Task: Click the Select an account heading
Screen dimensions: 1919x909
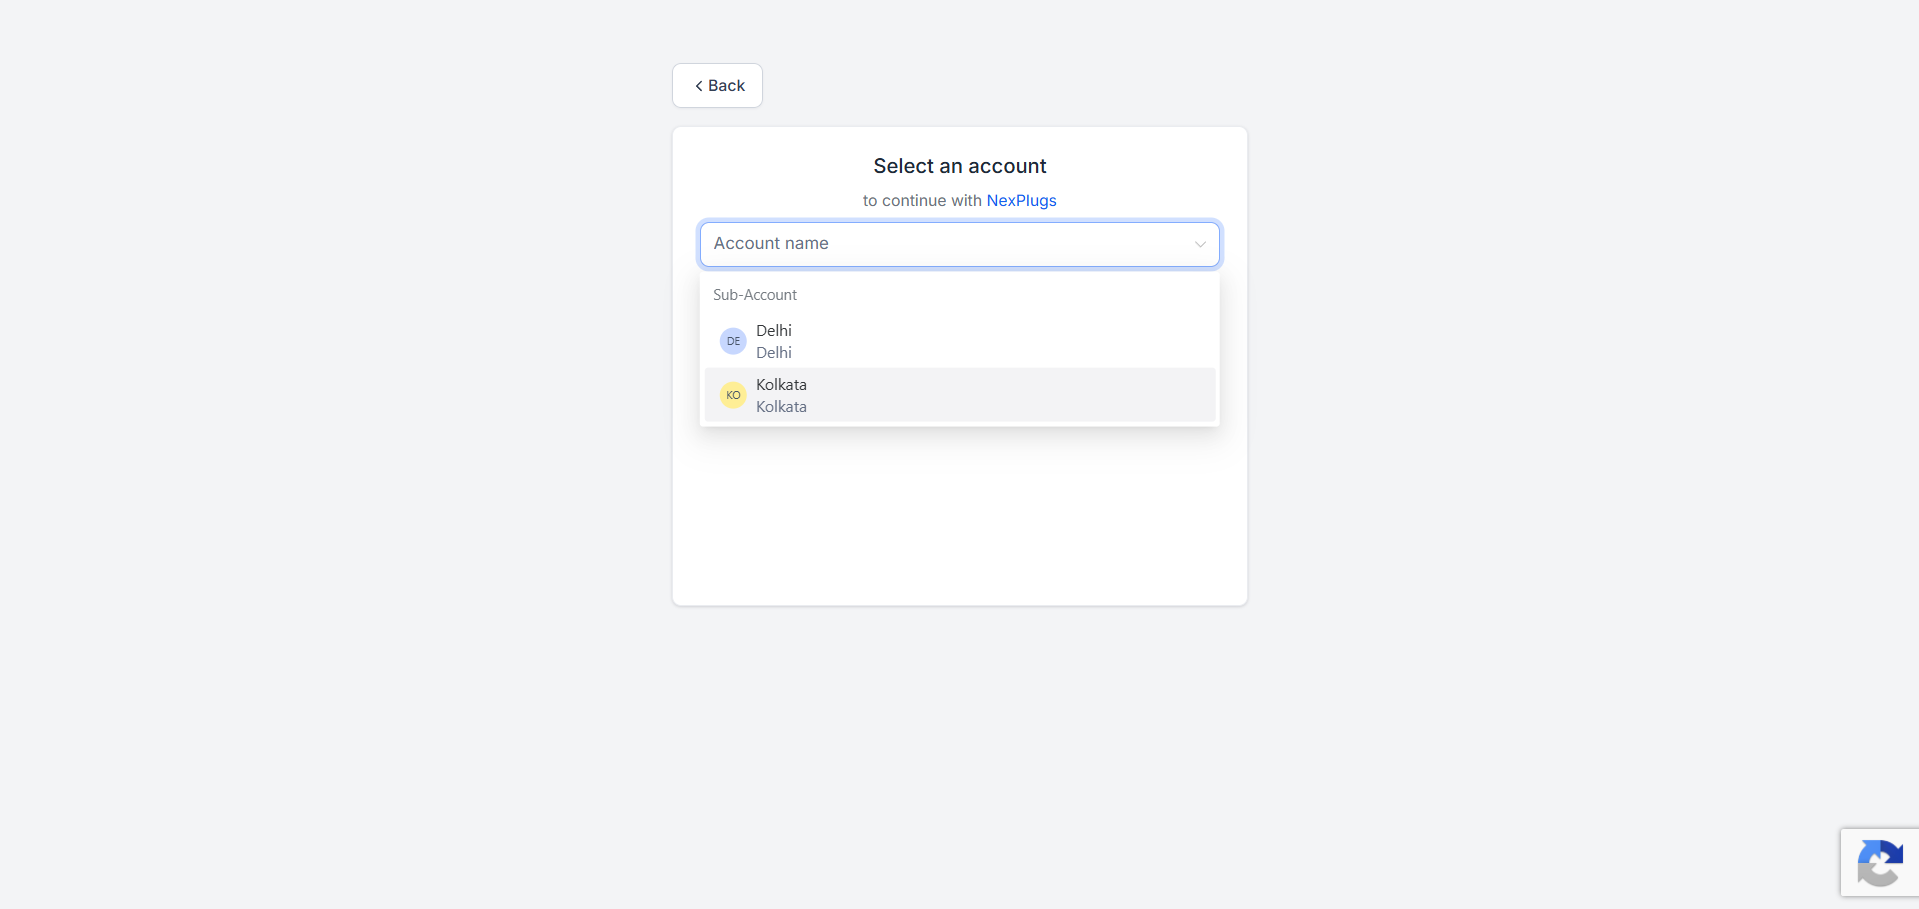Action: pos(959,166)
